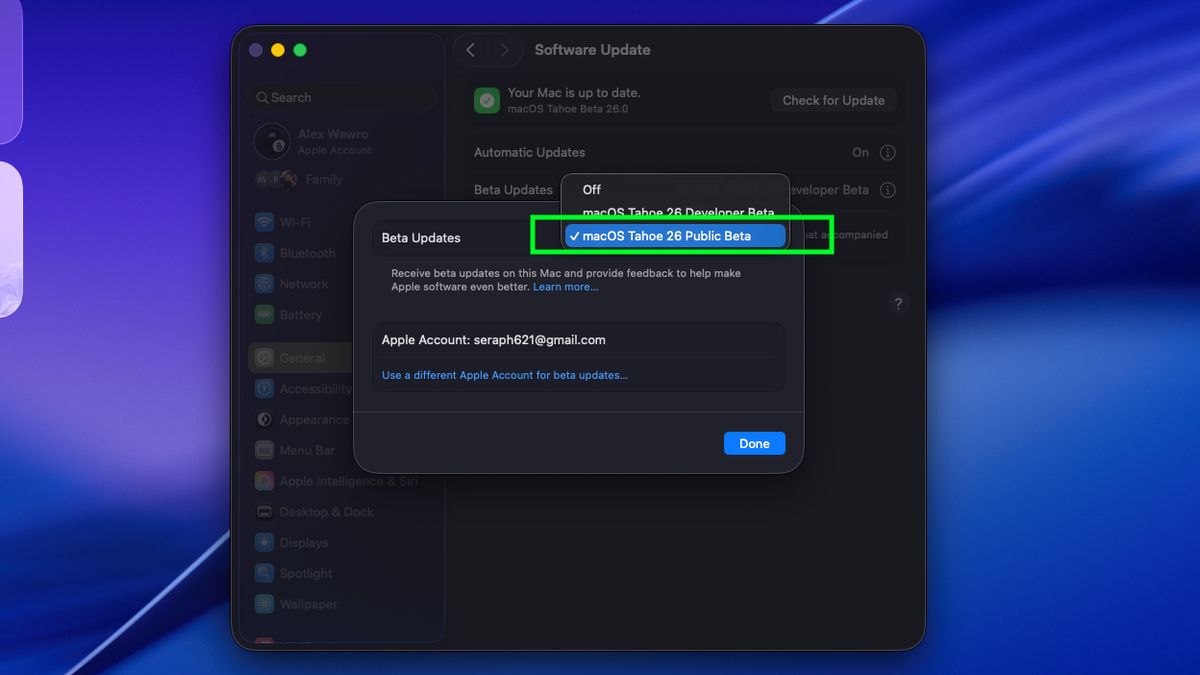
Task: Click the Done button
Action: point(754,443)
